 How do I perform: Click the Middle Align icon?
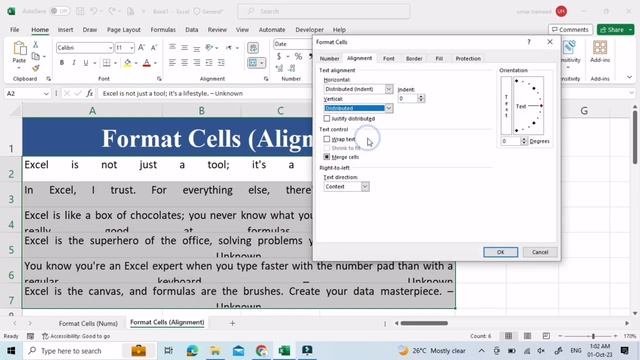[x=184, y=48]
